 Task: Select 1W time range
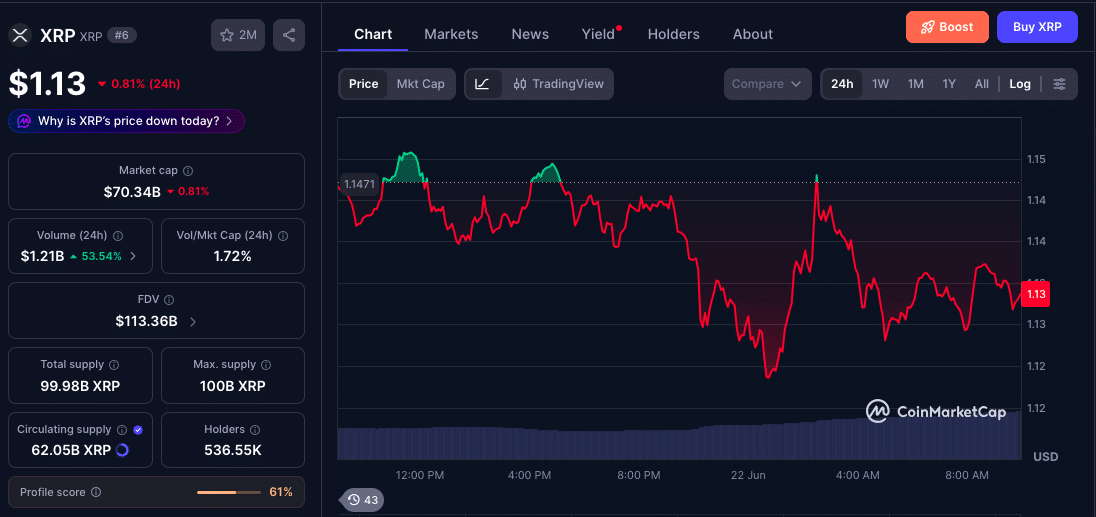pyautogui.click(x=881, y=84)
